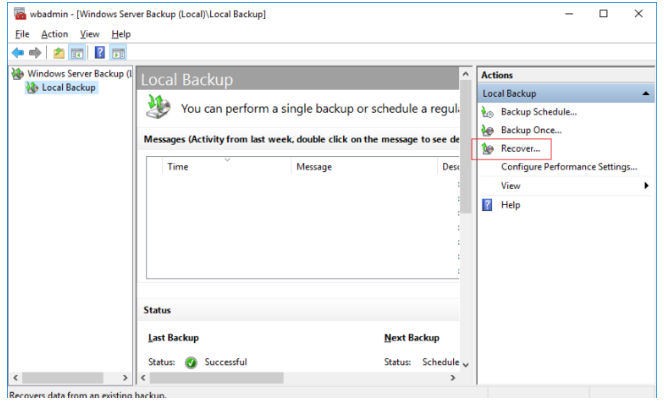
Task: Click the Actions pane title
Action: (x=497, y=75)
